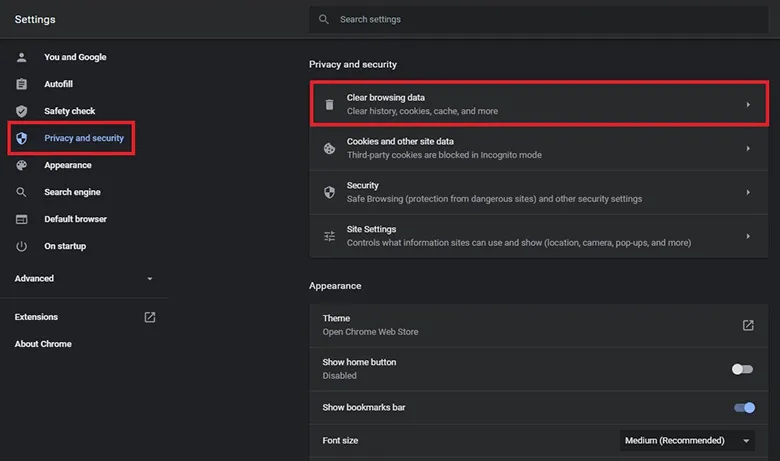Click the On startup power icon
This screenshot has height=461, width=780.
(21, 246)
